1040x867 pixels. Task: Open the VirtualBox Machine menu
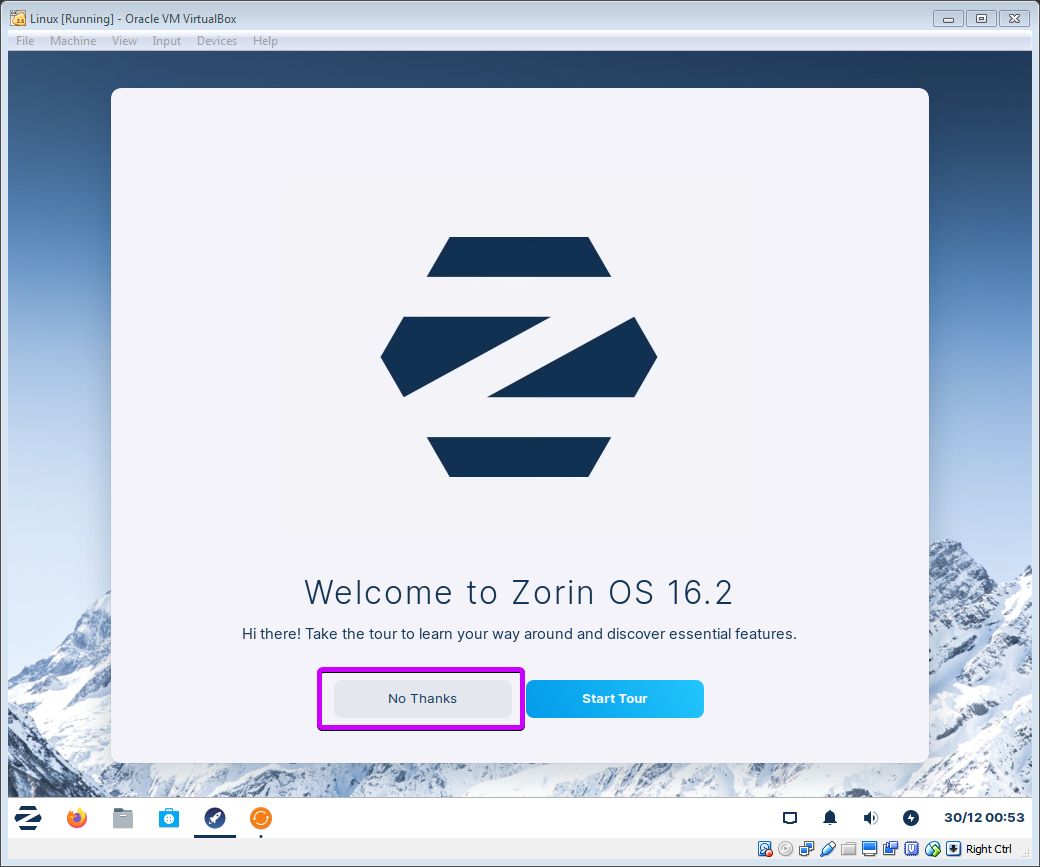73,40
